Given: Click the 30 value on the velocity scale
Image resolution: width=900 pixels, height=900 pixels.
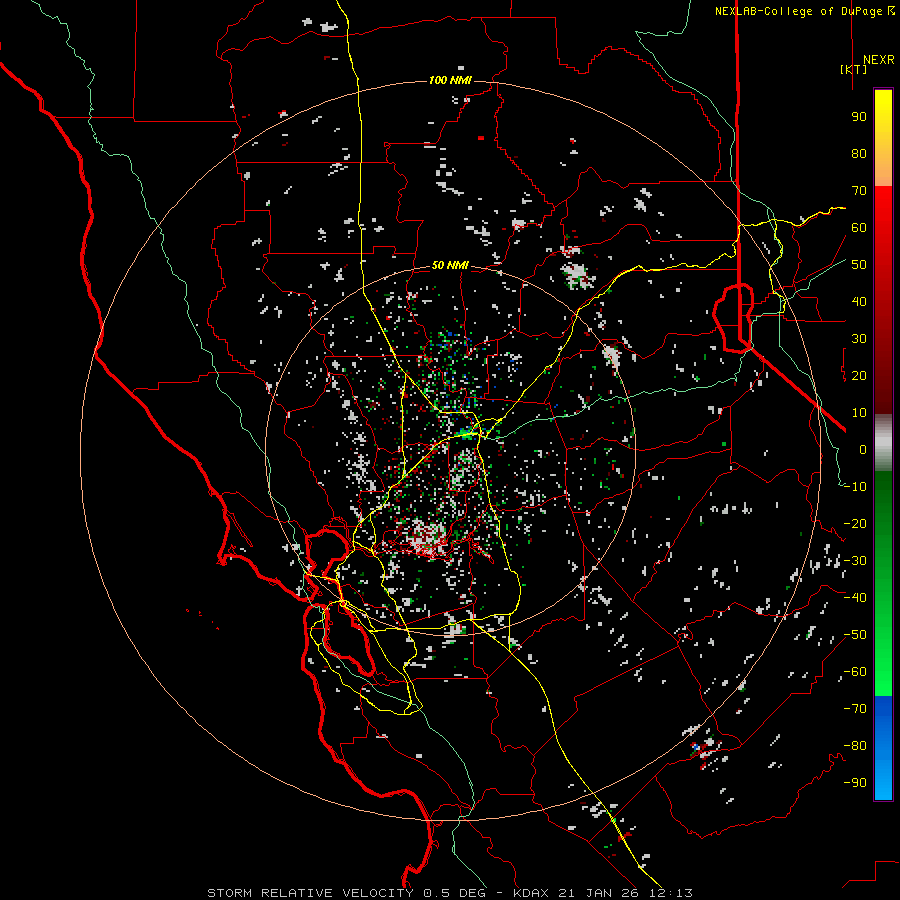Looking at the screenshot, I should (859, 339).
